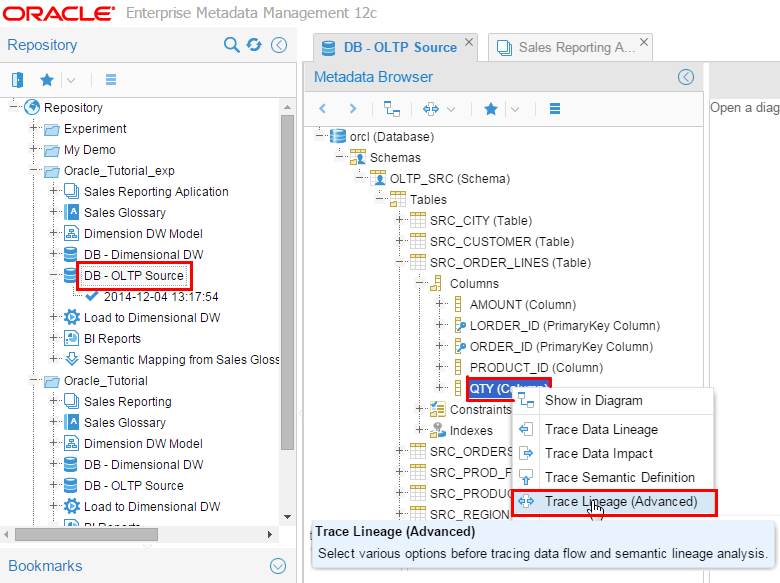Expand the Bookmarks panel chevron
The width and height of the screenshot is (780, 583).
278,566
